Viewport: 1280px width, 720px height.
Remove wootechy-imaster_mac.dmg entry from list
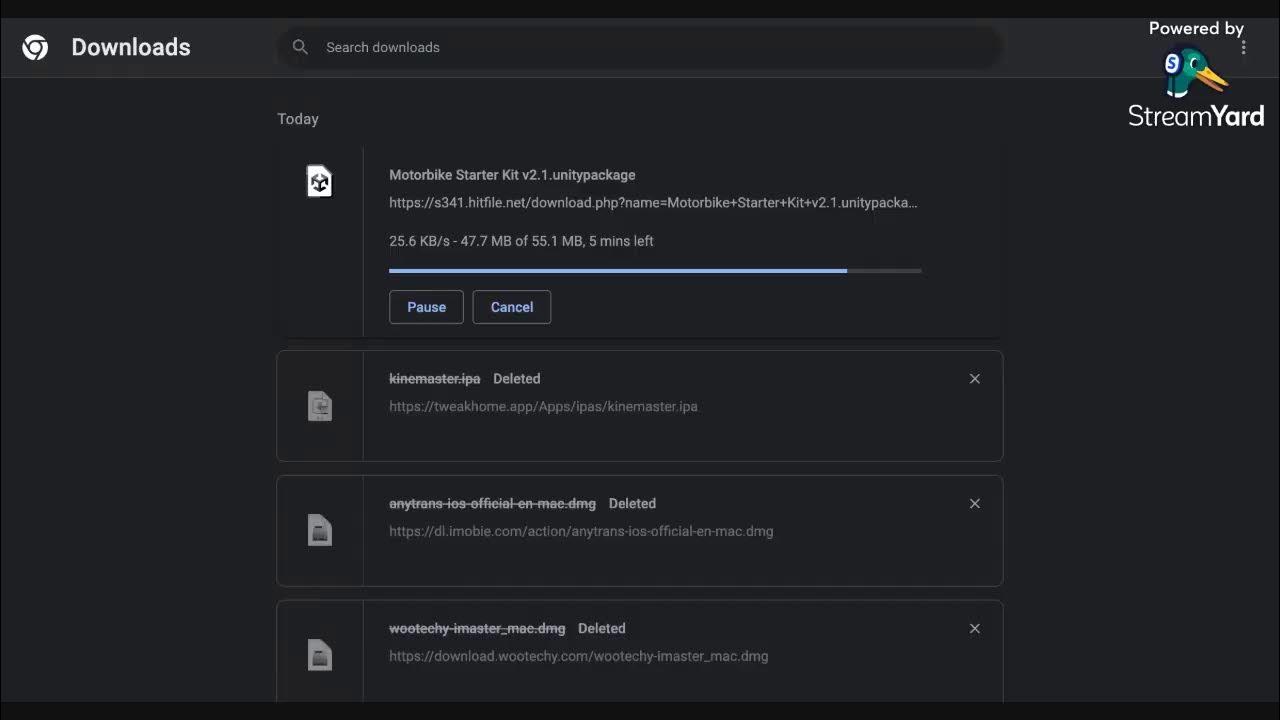tap(975, 629)
